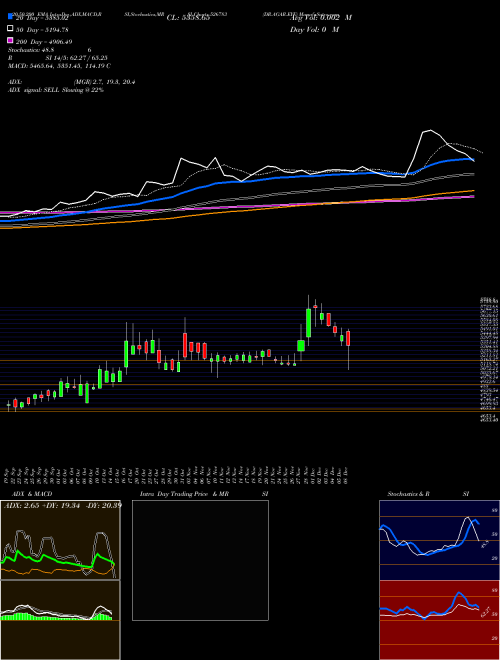This screenshot has width=500, height=660.
Task: Click the 'CL:' closing price label
Action: coord(188,18)
